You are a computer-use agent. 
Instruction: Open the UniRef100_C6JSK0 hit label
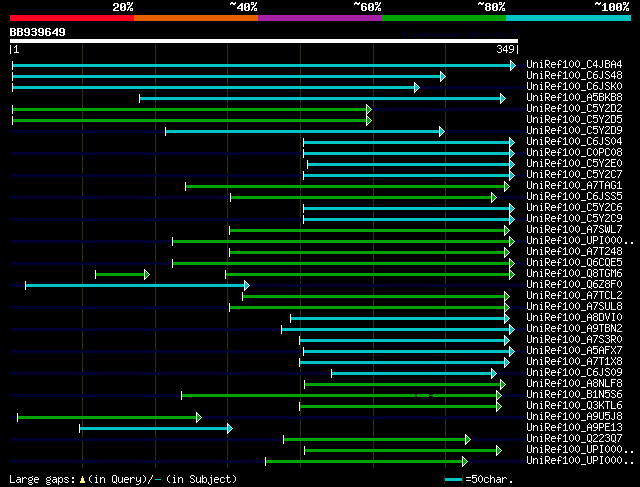pos(574,87)
